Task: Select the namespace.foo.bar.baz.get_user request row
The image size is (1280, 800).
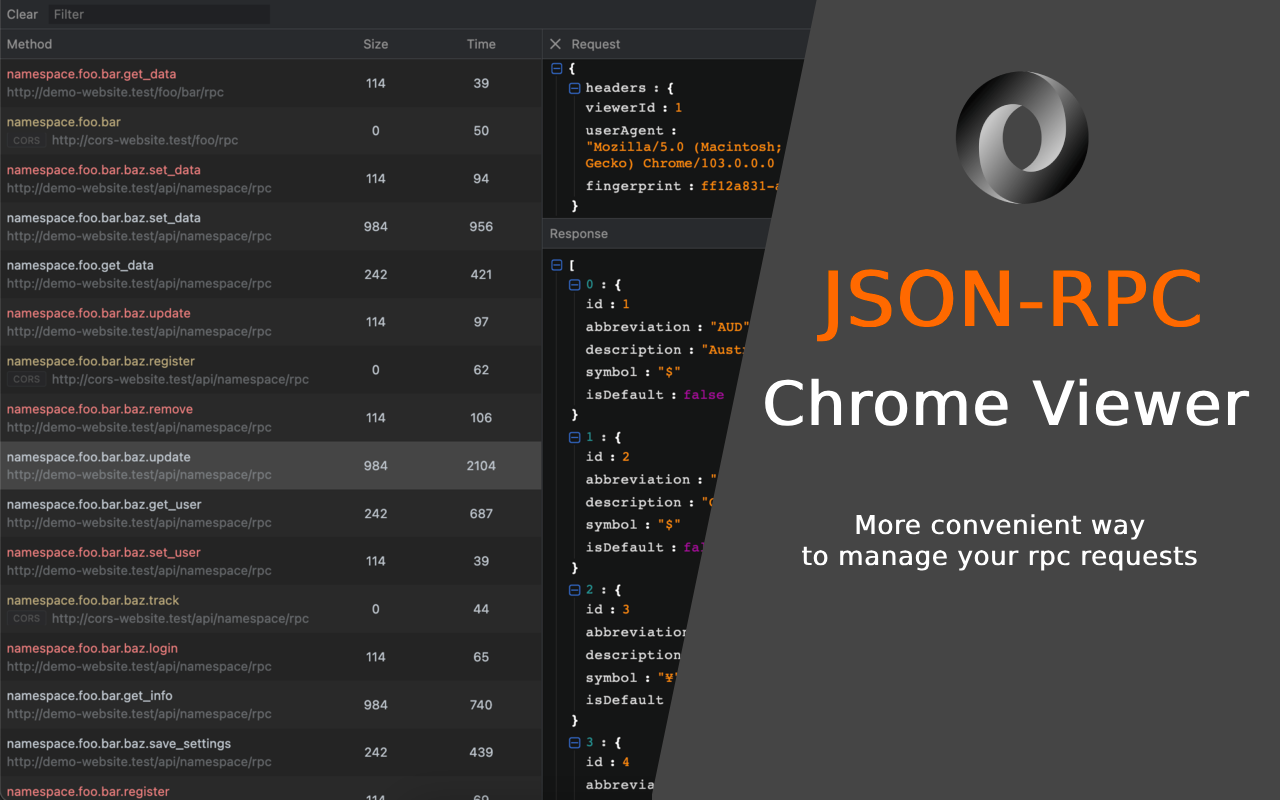Action: 271,514
